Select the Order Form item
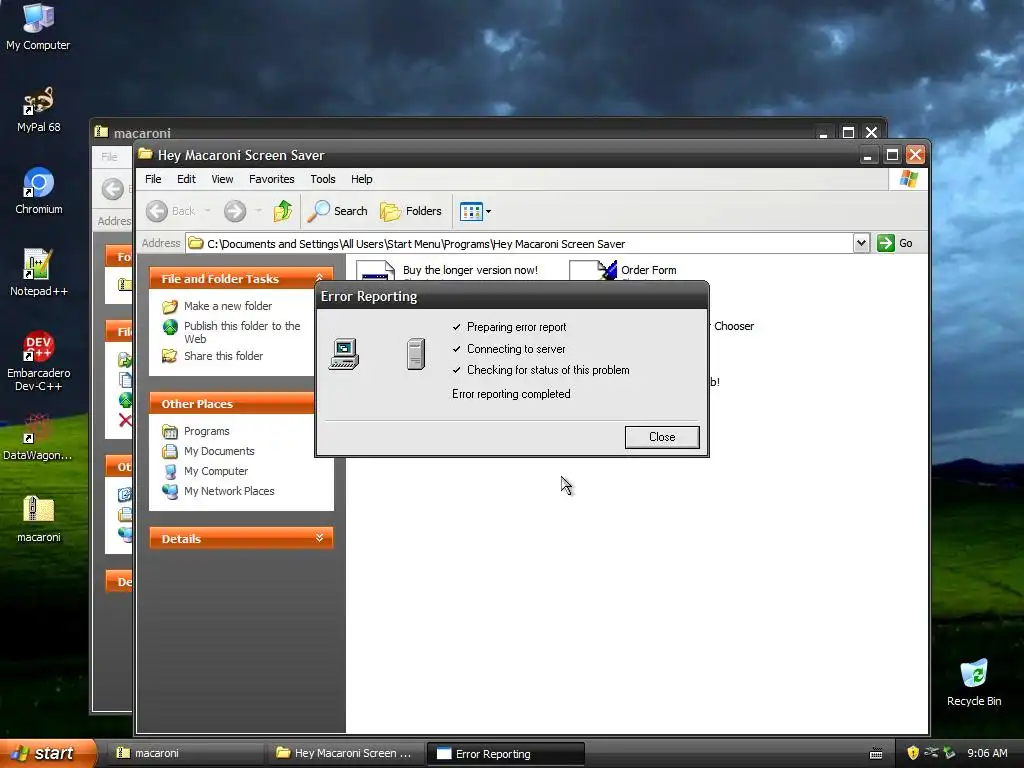The height and width of the screenshot is (768, 1024). click(648, 270)
